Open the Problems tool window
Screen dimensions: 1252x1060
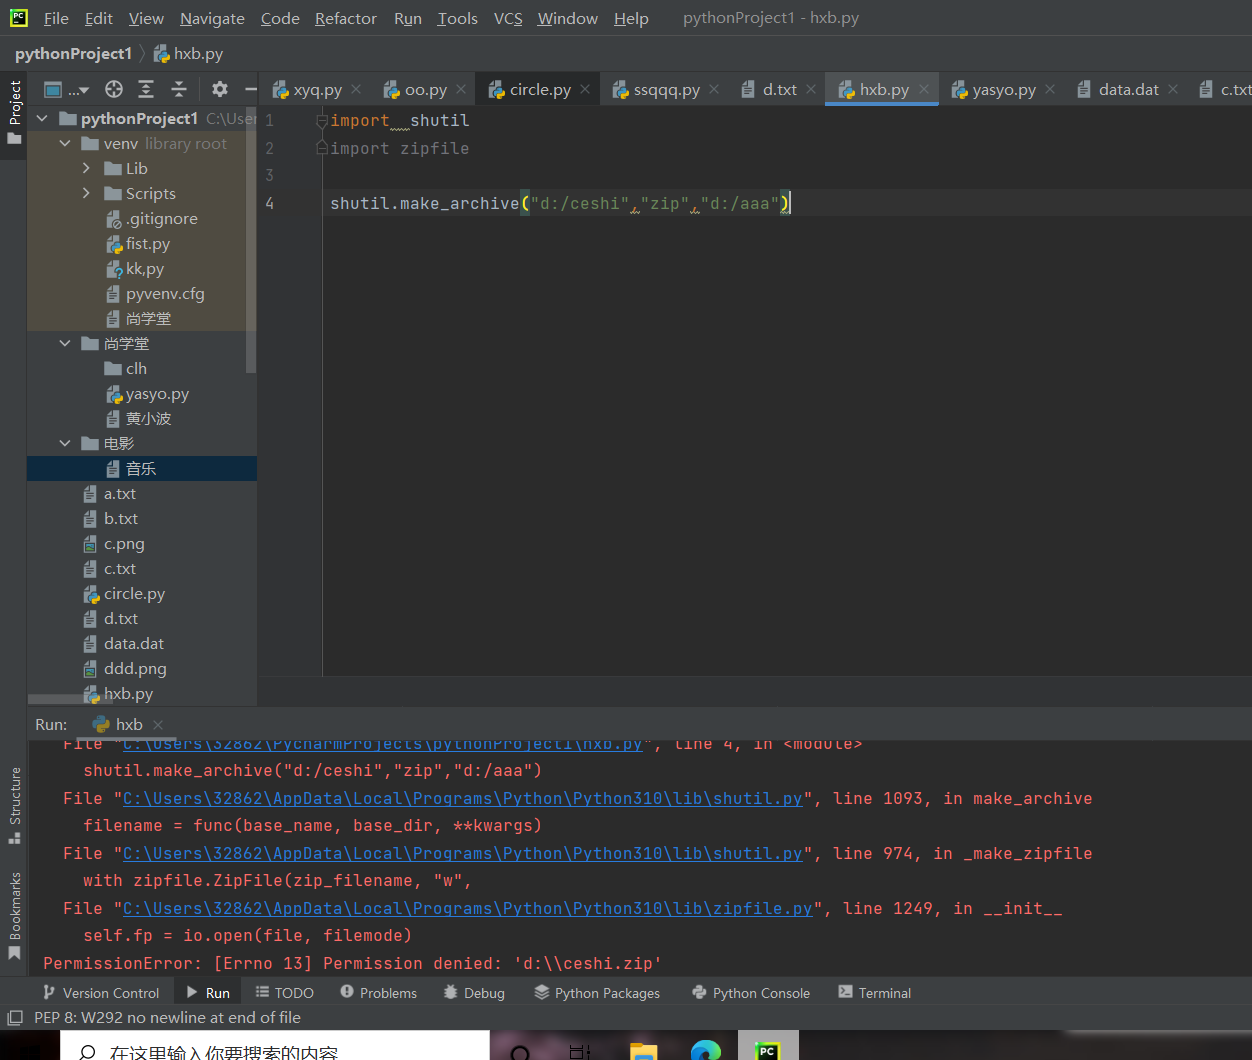click(x=378, y=992)
